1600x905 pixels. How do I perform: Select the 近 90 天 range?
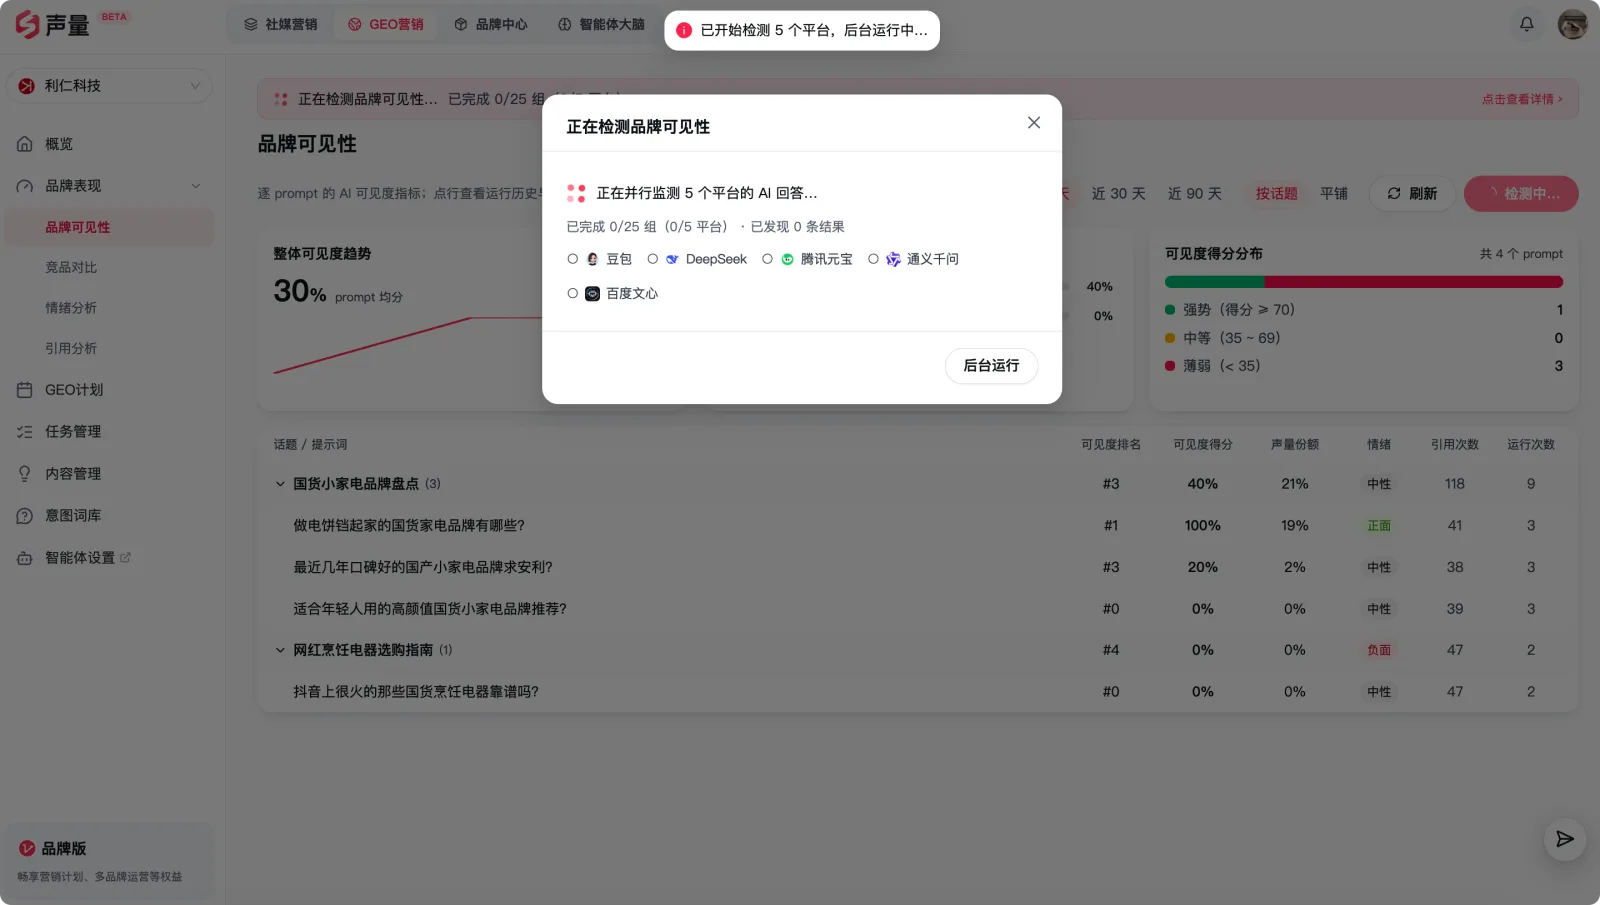tap(1194, 194)
